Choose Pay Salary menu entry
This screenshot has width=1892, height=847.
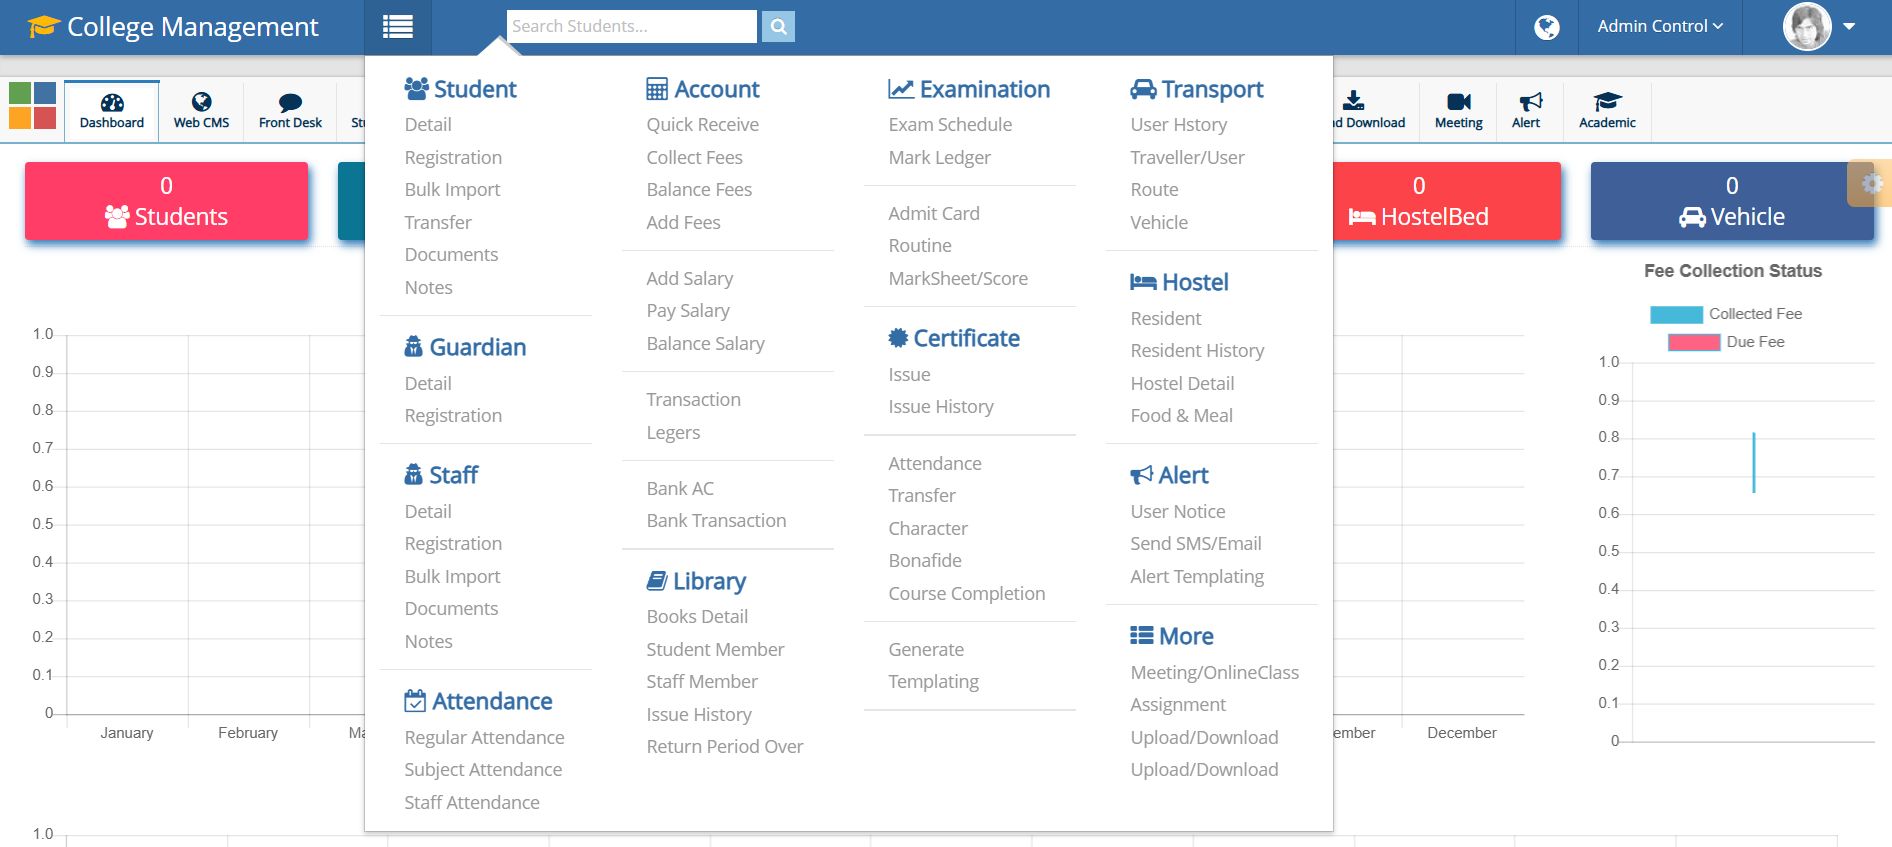[688, 310]
